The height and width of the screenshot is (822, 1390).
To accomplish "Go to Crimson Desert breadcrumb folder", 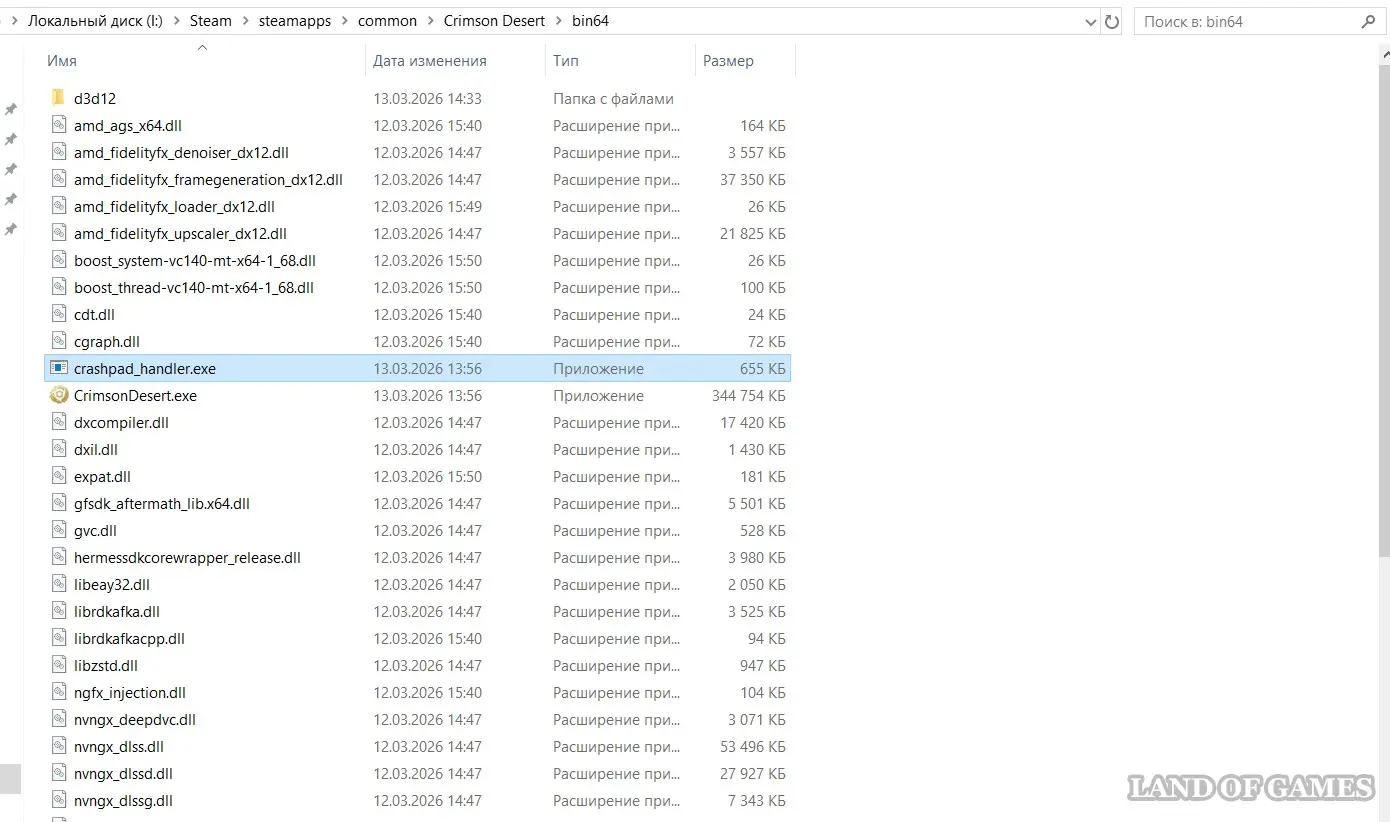I will (x=495, y=21).
